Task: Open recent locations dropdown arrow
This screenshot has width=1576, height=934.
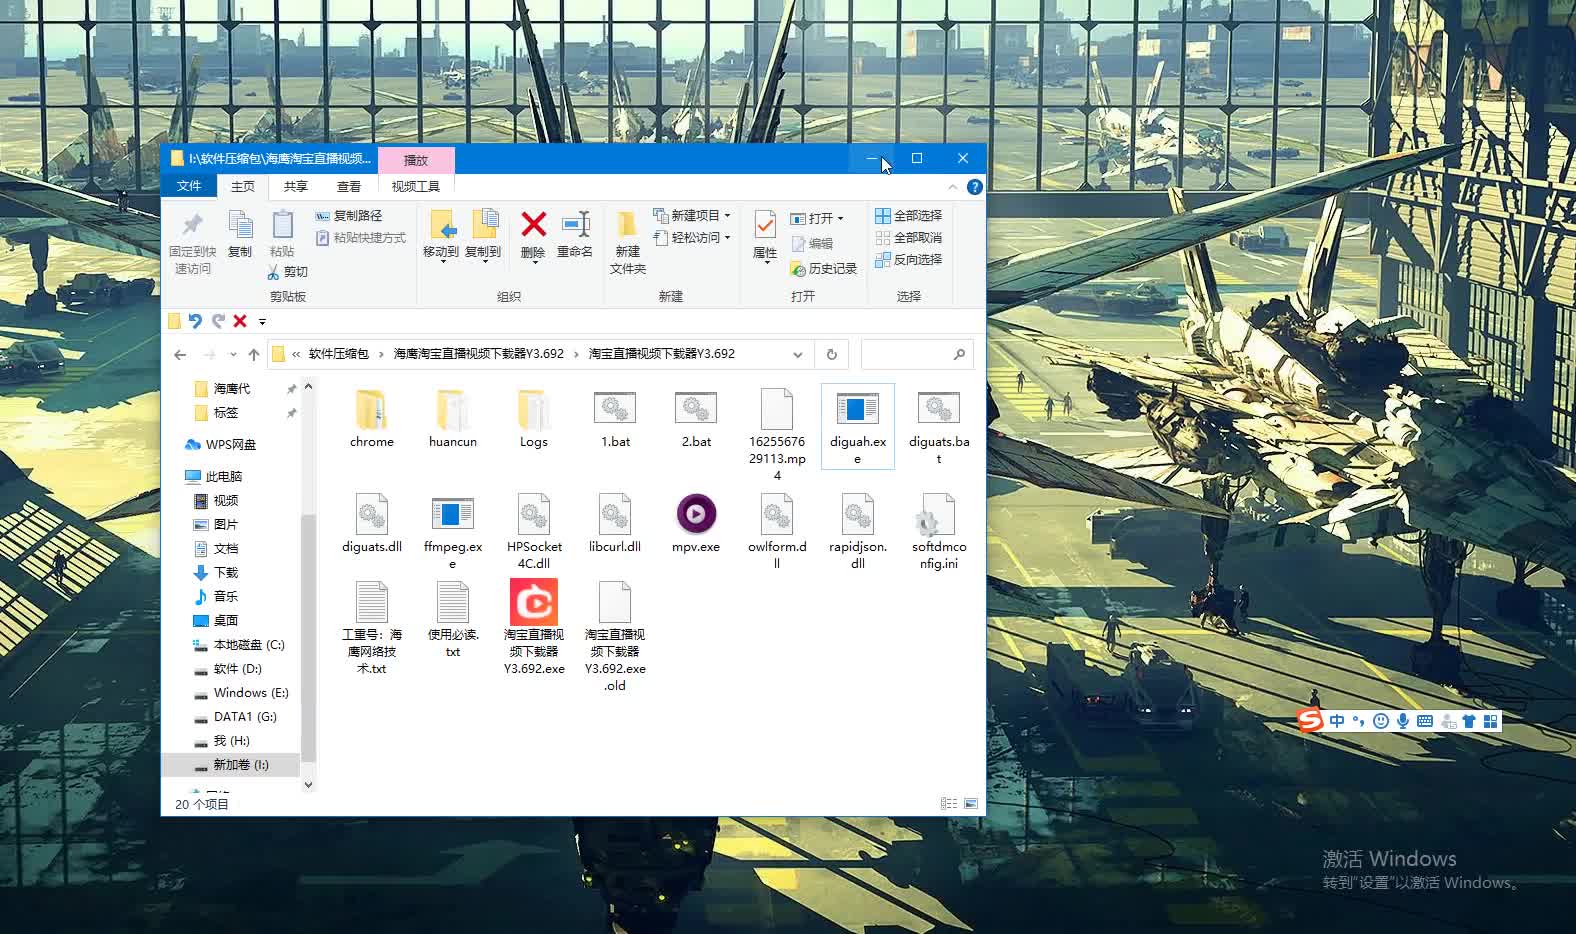Action: pos(233,354)
